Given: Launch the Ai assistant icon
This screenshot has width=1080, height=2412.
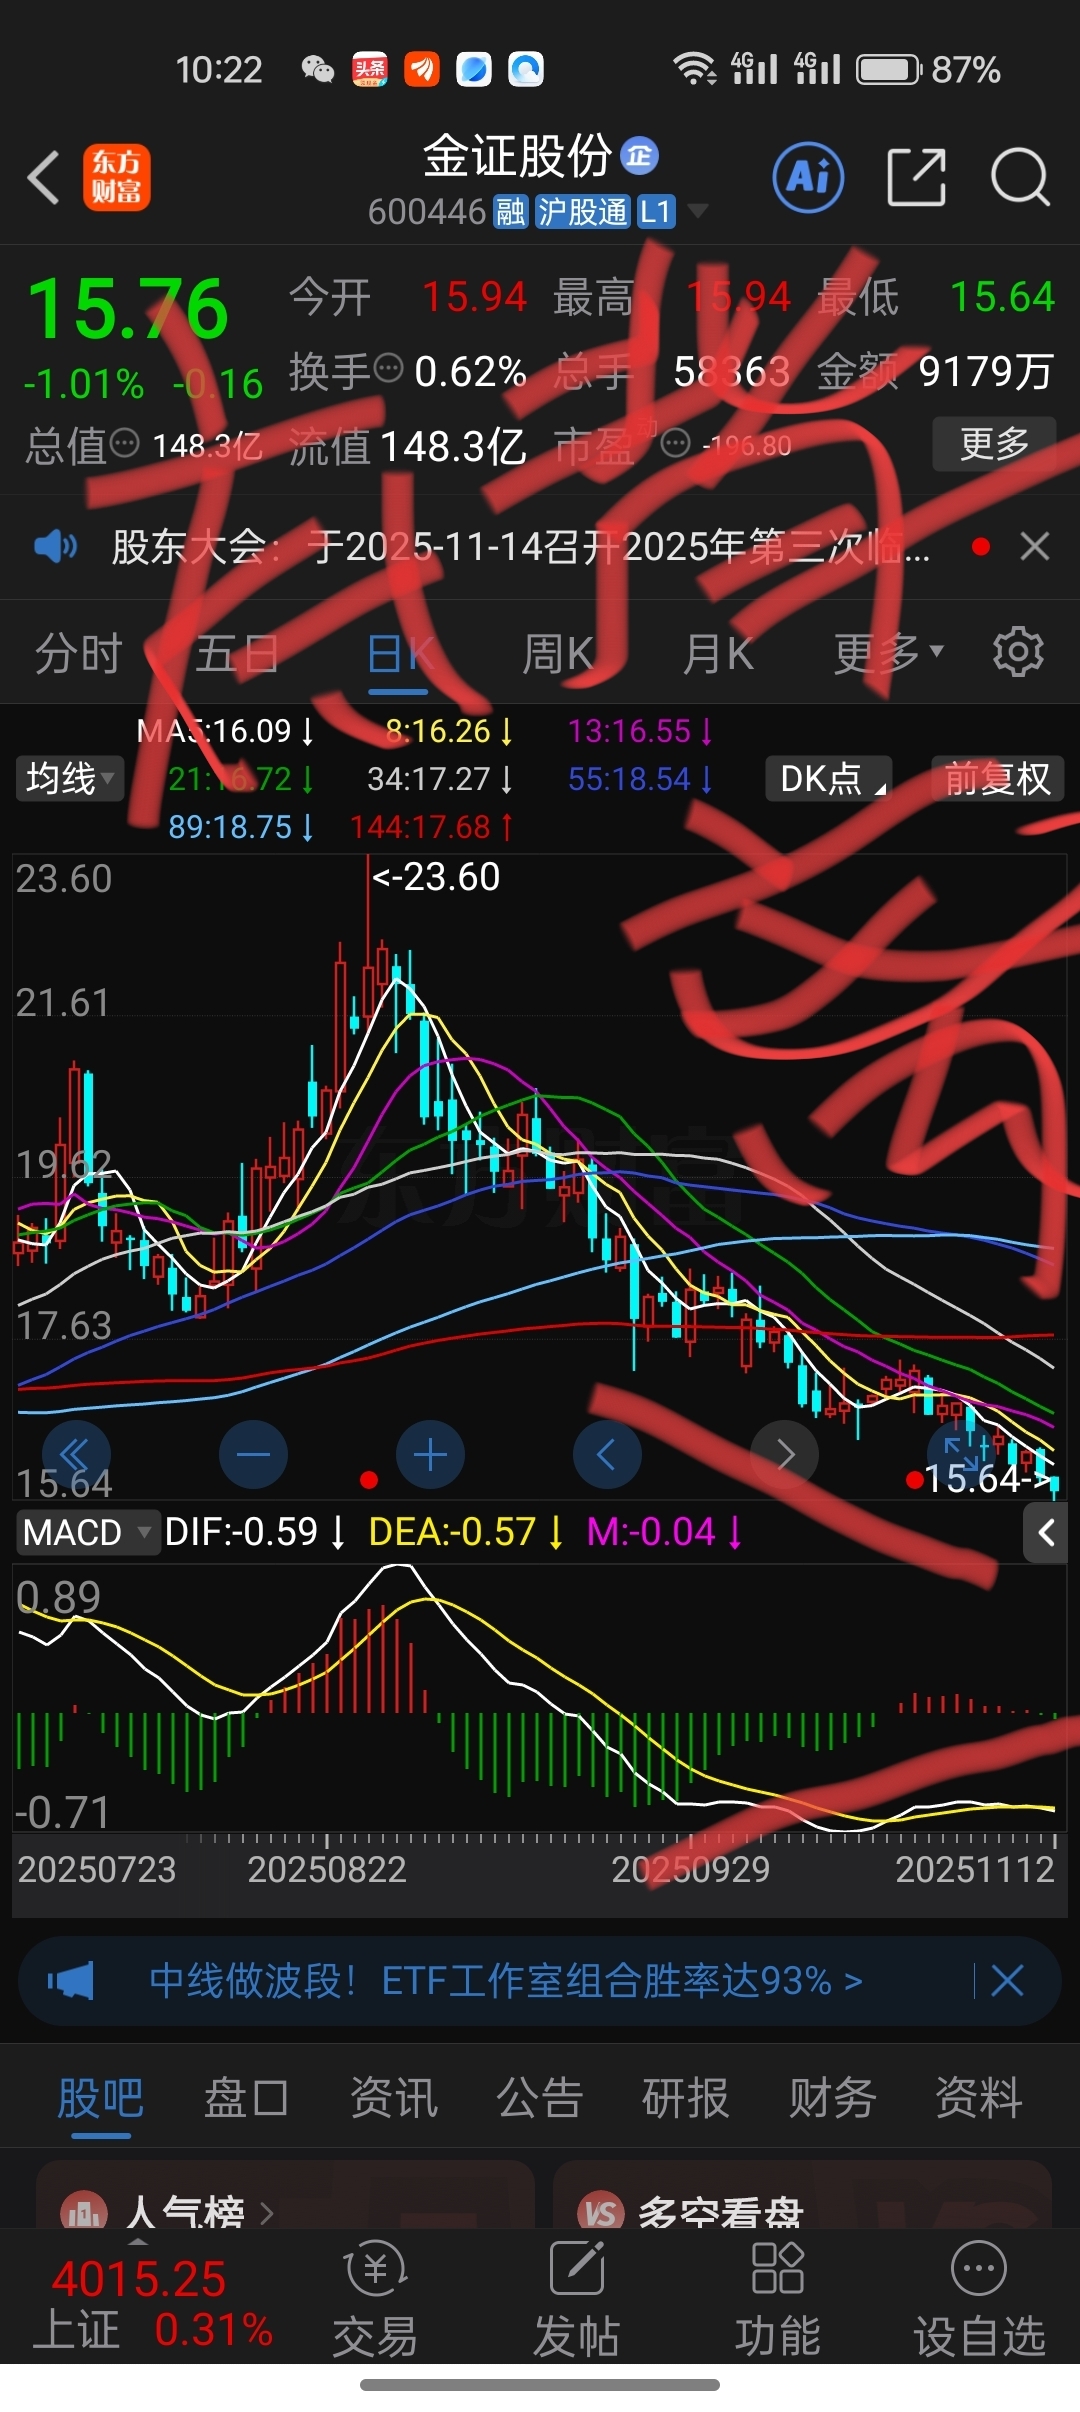Looking at the screenshot, I should (808, 177).
